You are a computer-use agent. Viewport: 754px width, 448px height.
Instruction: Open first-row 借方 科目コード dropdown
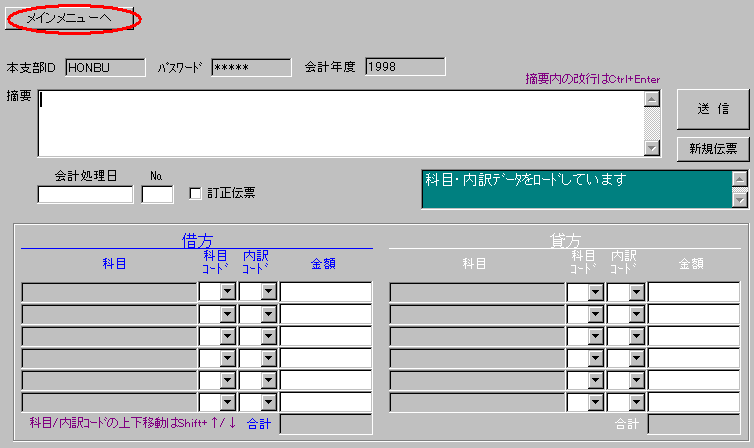[x=227, y=292]
